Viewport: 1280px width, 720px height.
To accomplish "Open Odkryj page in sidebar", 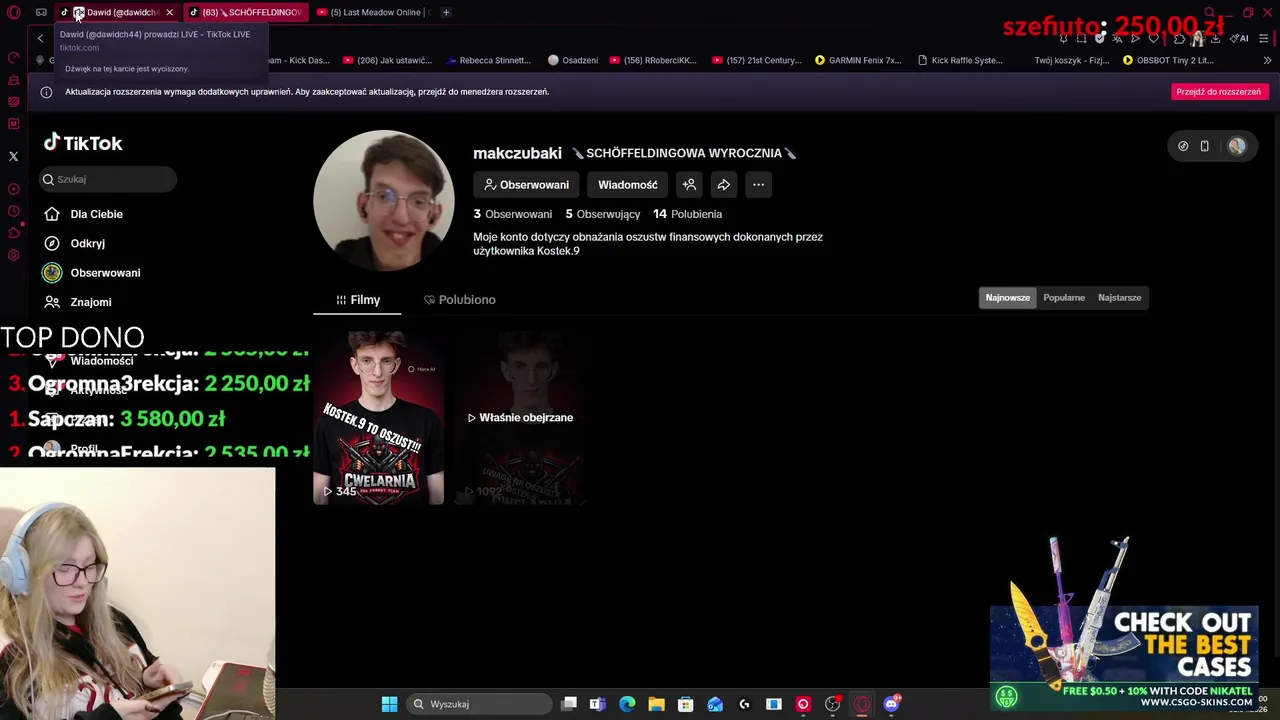I will tap(75, 243).
